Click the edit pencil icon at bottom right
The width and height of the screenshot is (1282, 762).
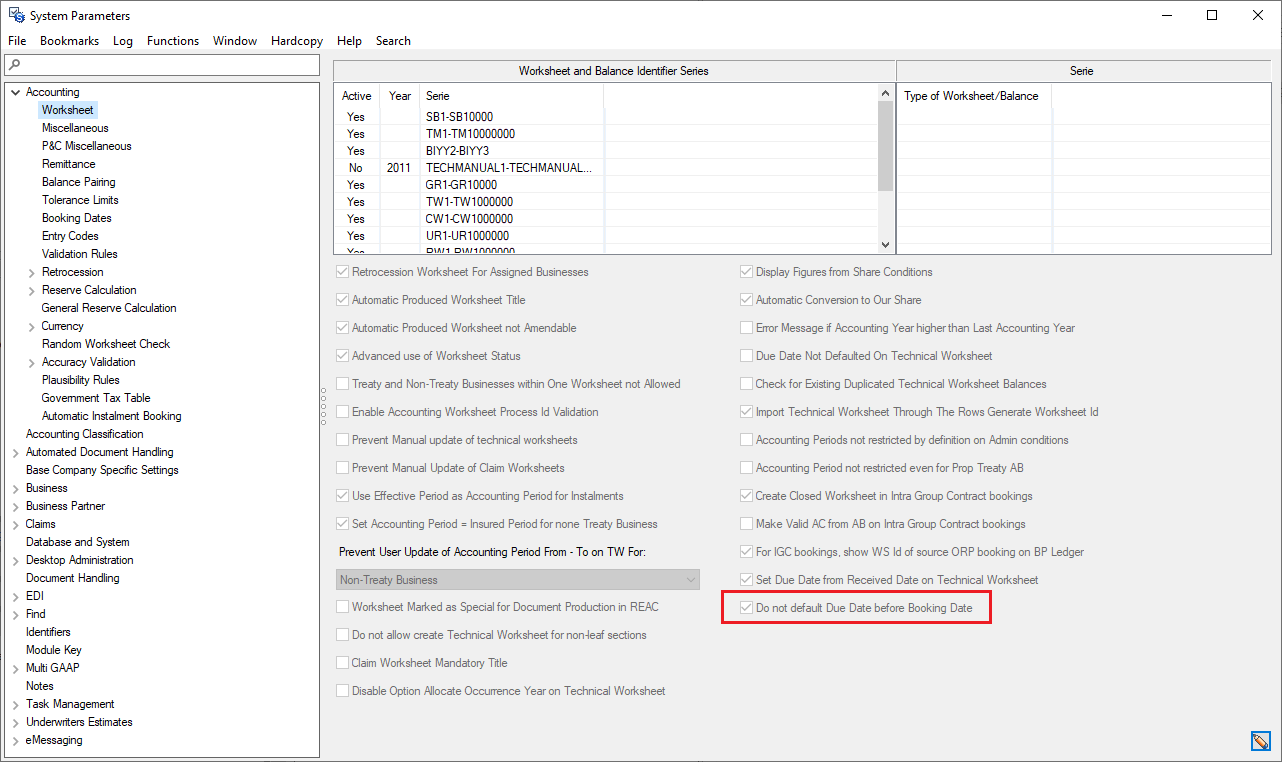click(1260, 741)
